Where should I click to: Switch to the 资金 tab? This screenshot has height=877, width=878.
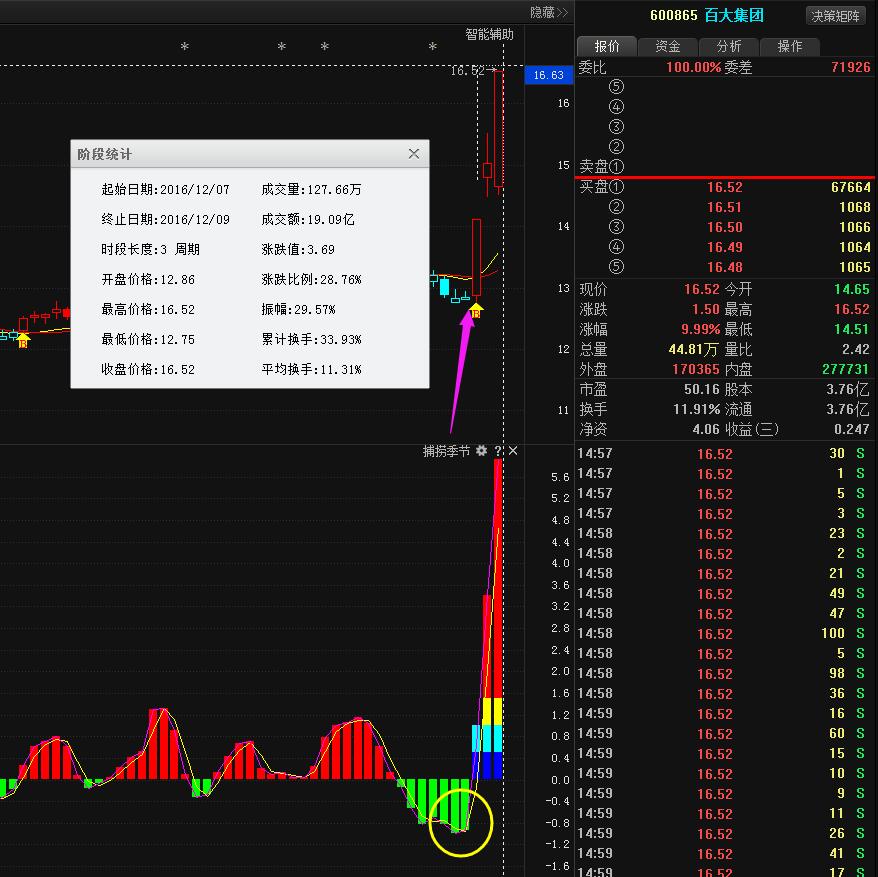click(668, 46)
